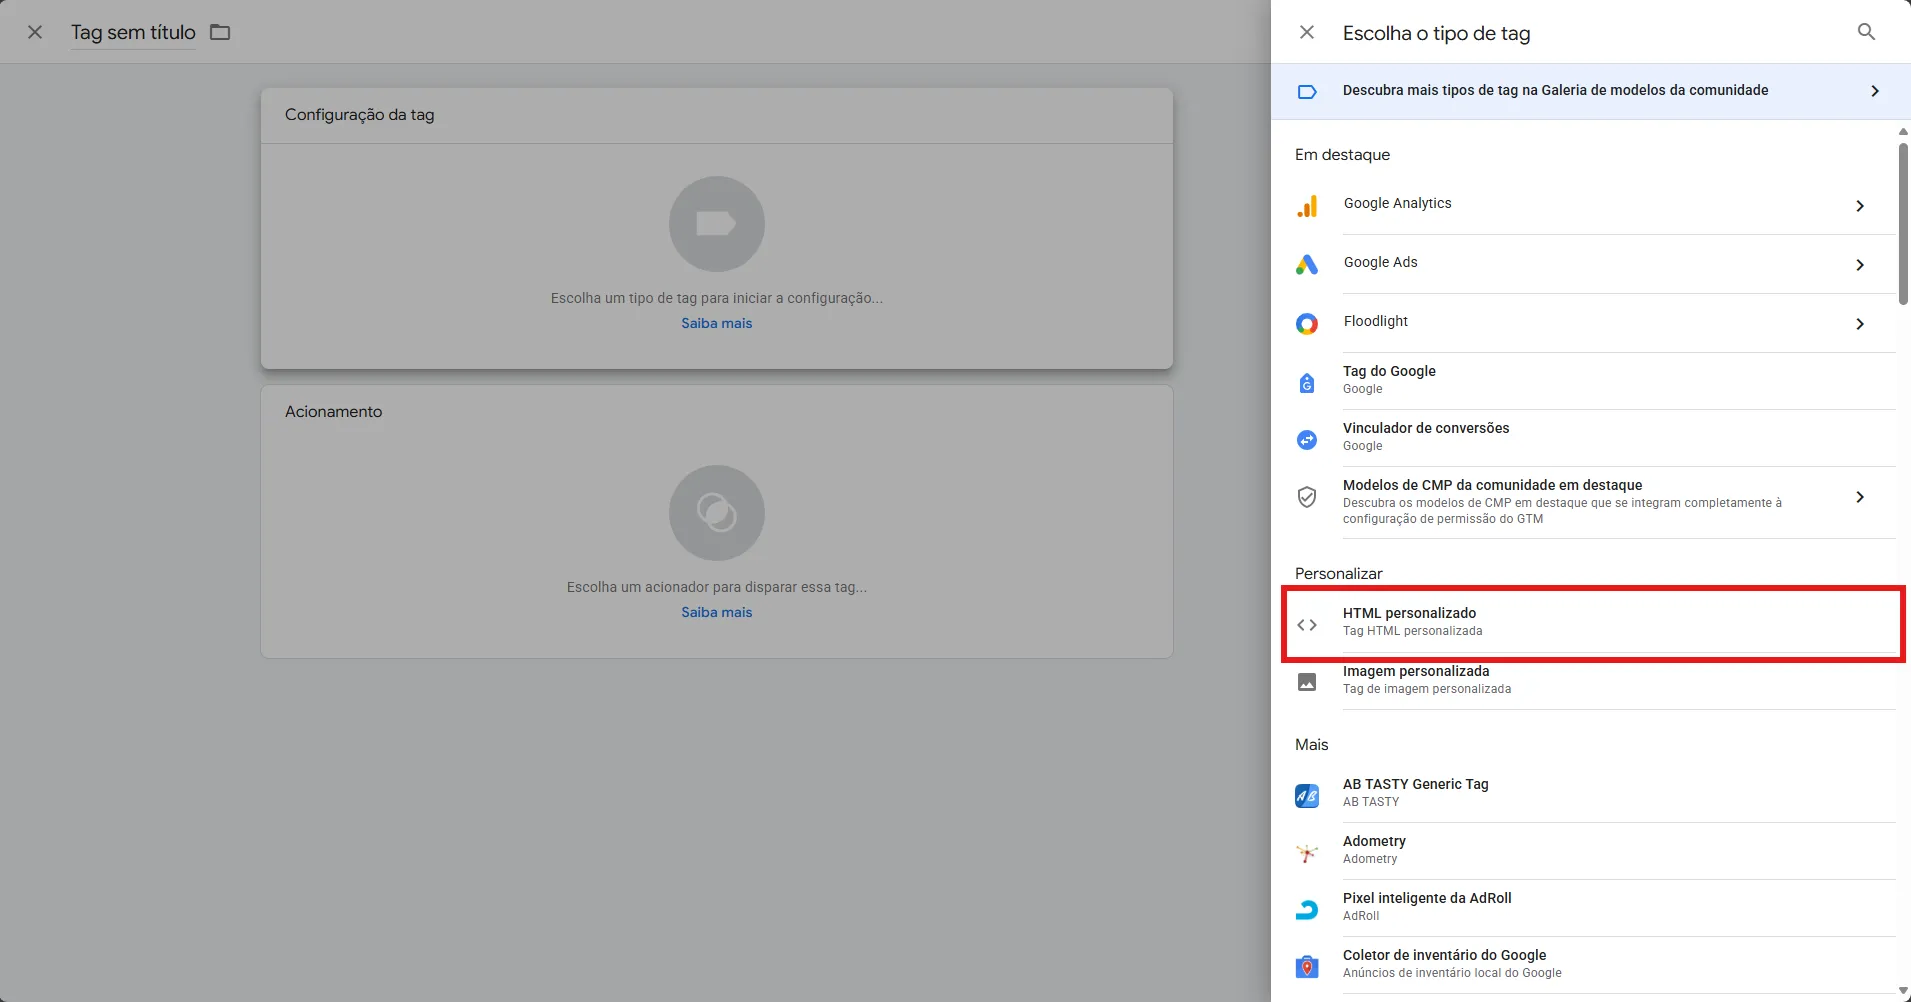Viewport: 1911px width, 1002px height.
Task: Click the Imagem personalizada picture icon
Action: 1307,682
